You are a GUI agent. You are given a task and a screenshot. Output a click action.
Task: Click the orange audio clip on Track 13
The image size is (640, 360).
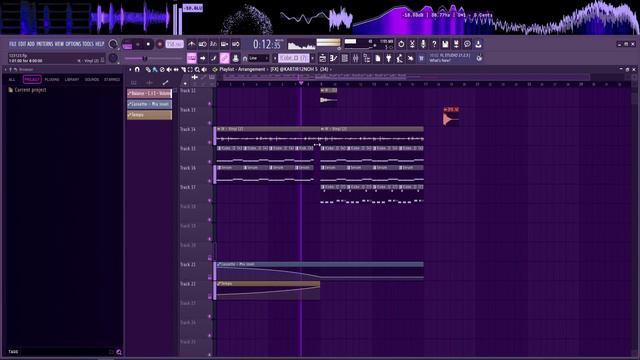coord(451,116)
